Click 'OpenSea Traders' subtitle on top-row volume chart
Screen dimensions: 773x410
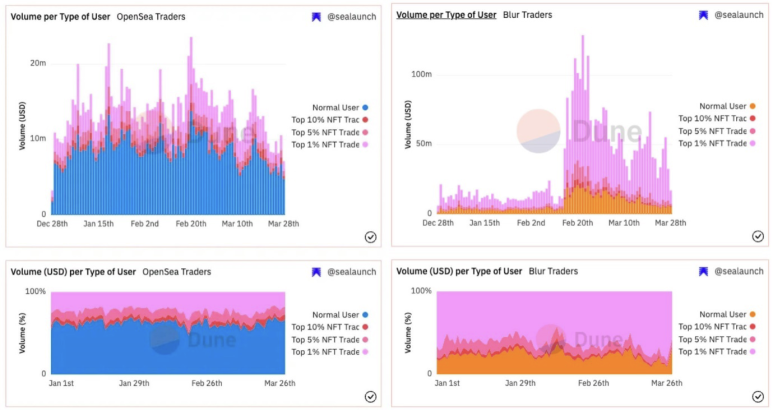[x=151, y=17]
